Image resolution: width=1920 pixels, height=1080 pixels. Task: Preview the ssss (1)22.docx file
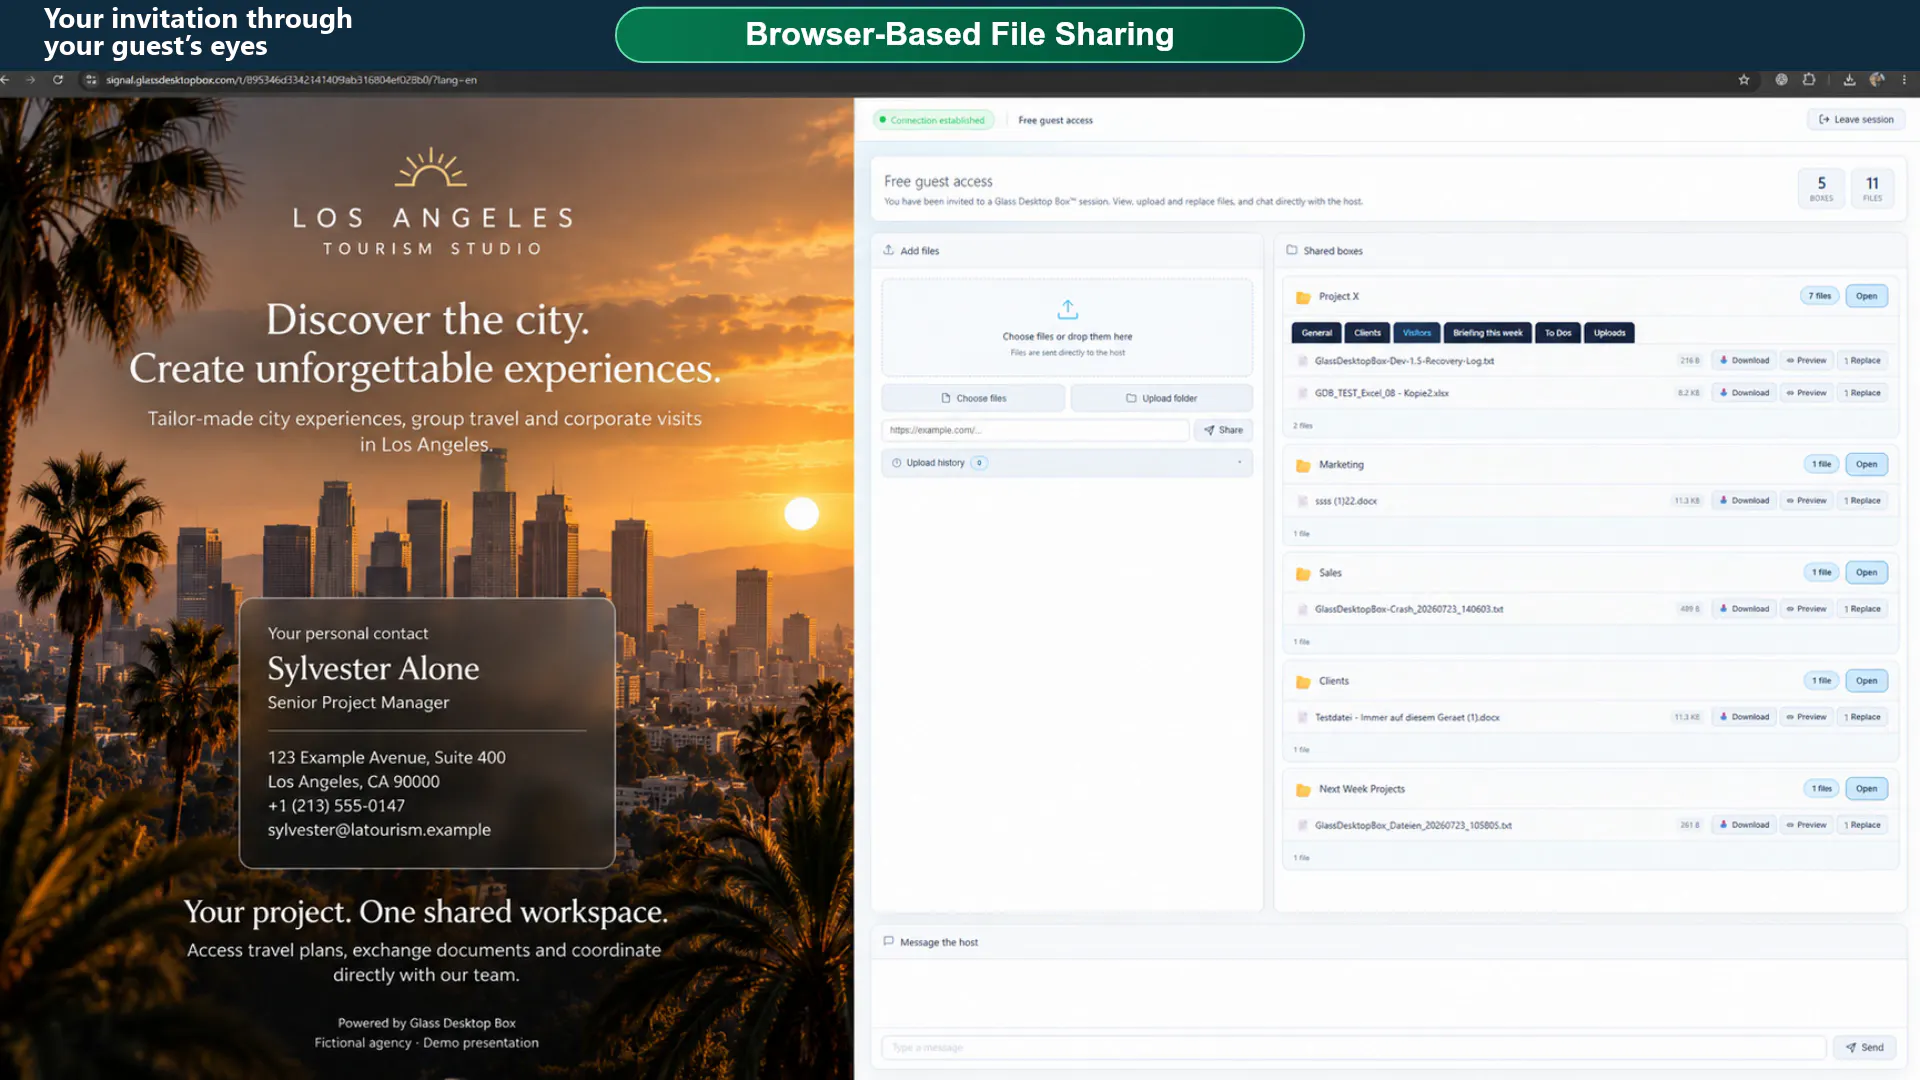pos(1806,501)
